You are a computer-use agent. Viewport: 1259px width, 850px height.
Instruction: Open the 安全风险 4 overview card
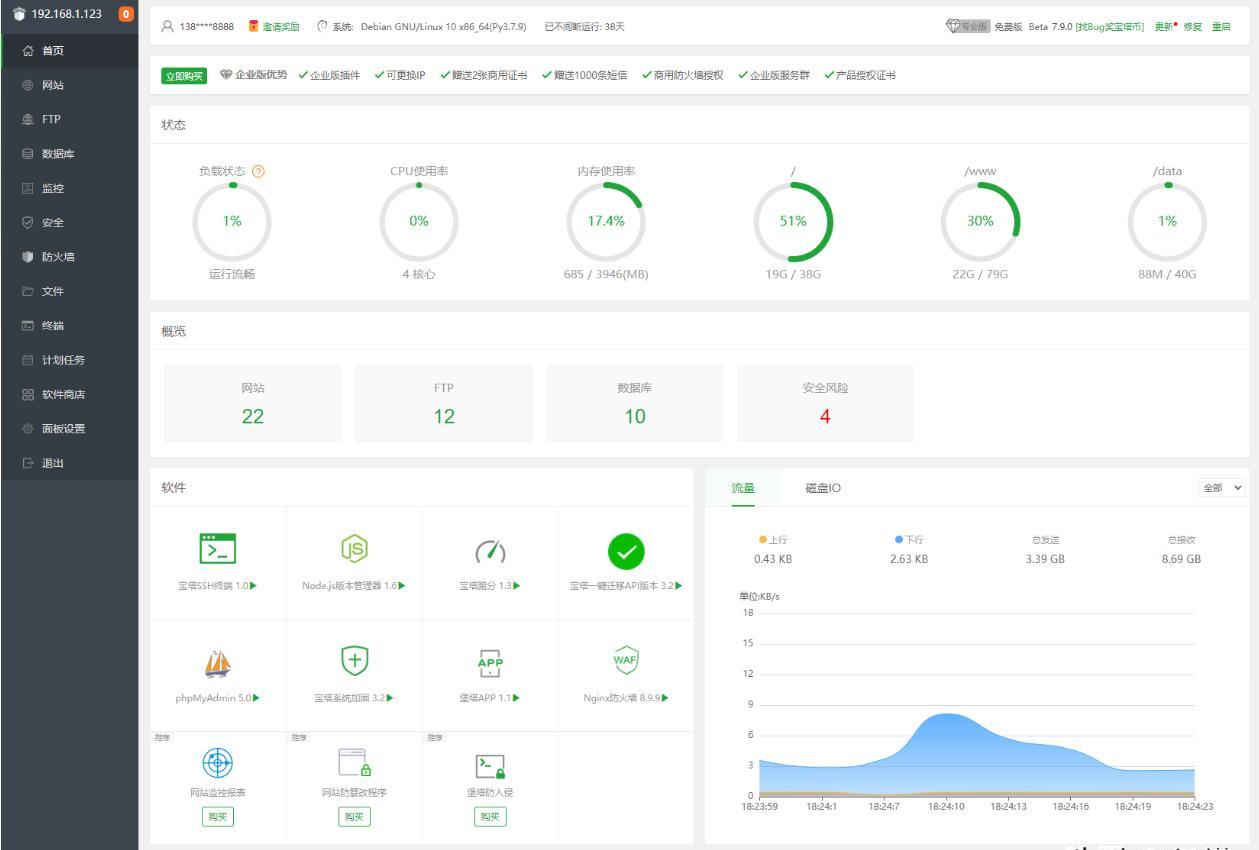pos(826,403)
